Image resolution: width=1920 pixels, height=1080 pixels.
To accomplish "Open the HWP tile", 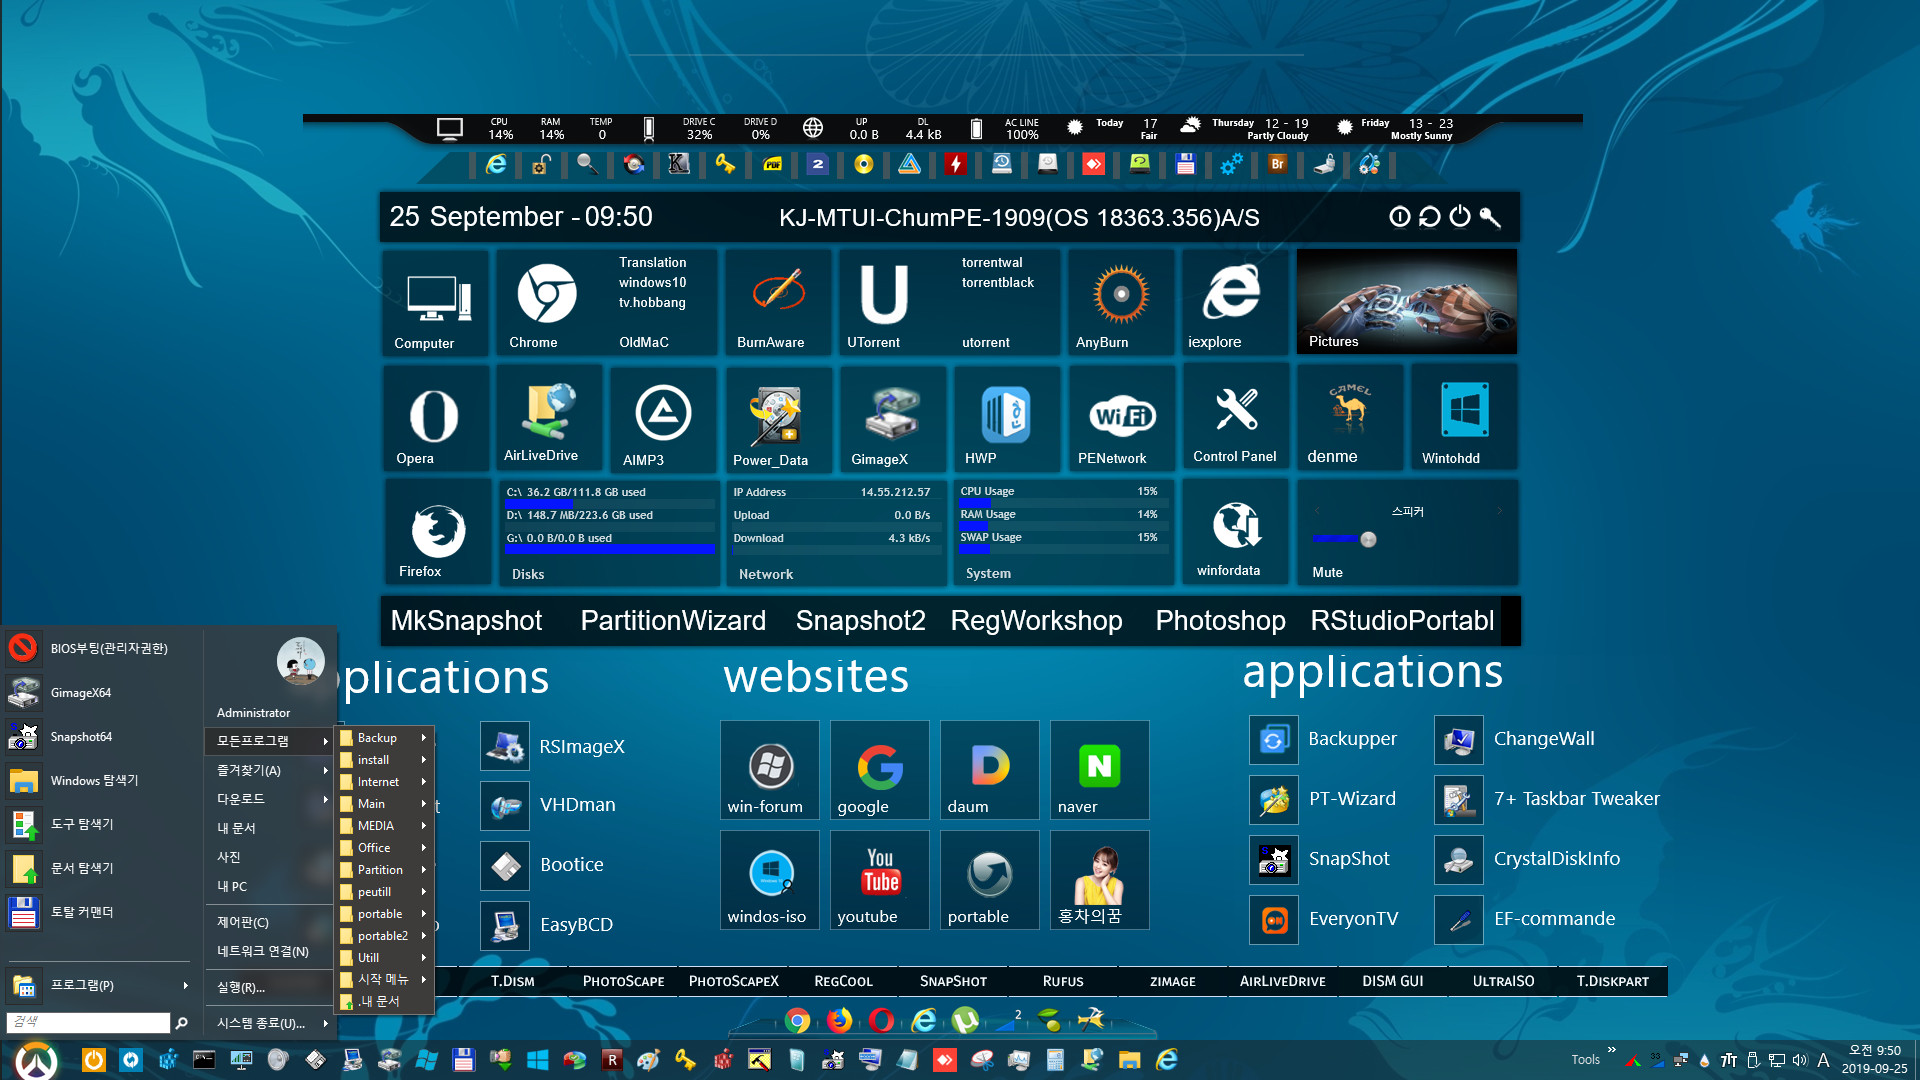I will pyautogui.click(x=1006, y=417).
